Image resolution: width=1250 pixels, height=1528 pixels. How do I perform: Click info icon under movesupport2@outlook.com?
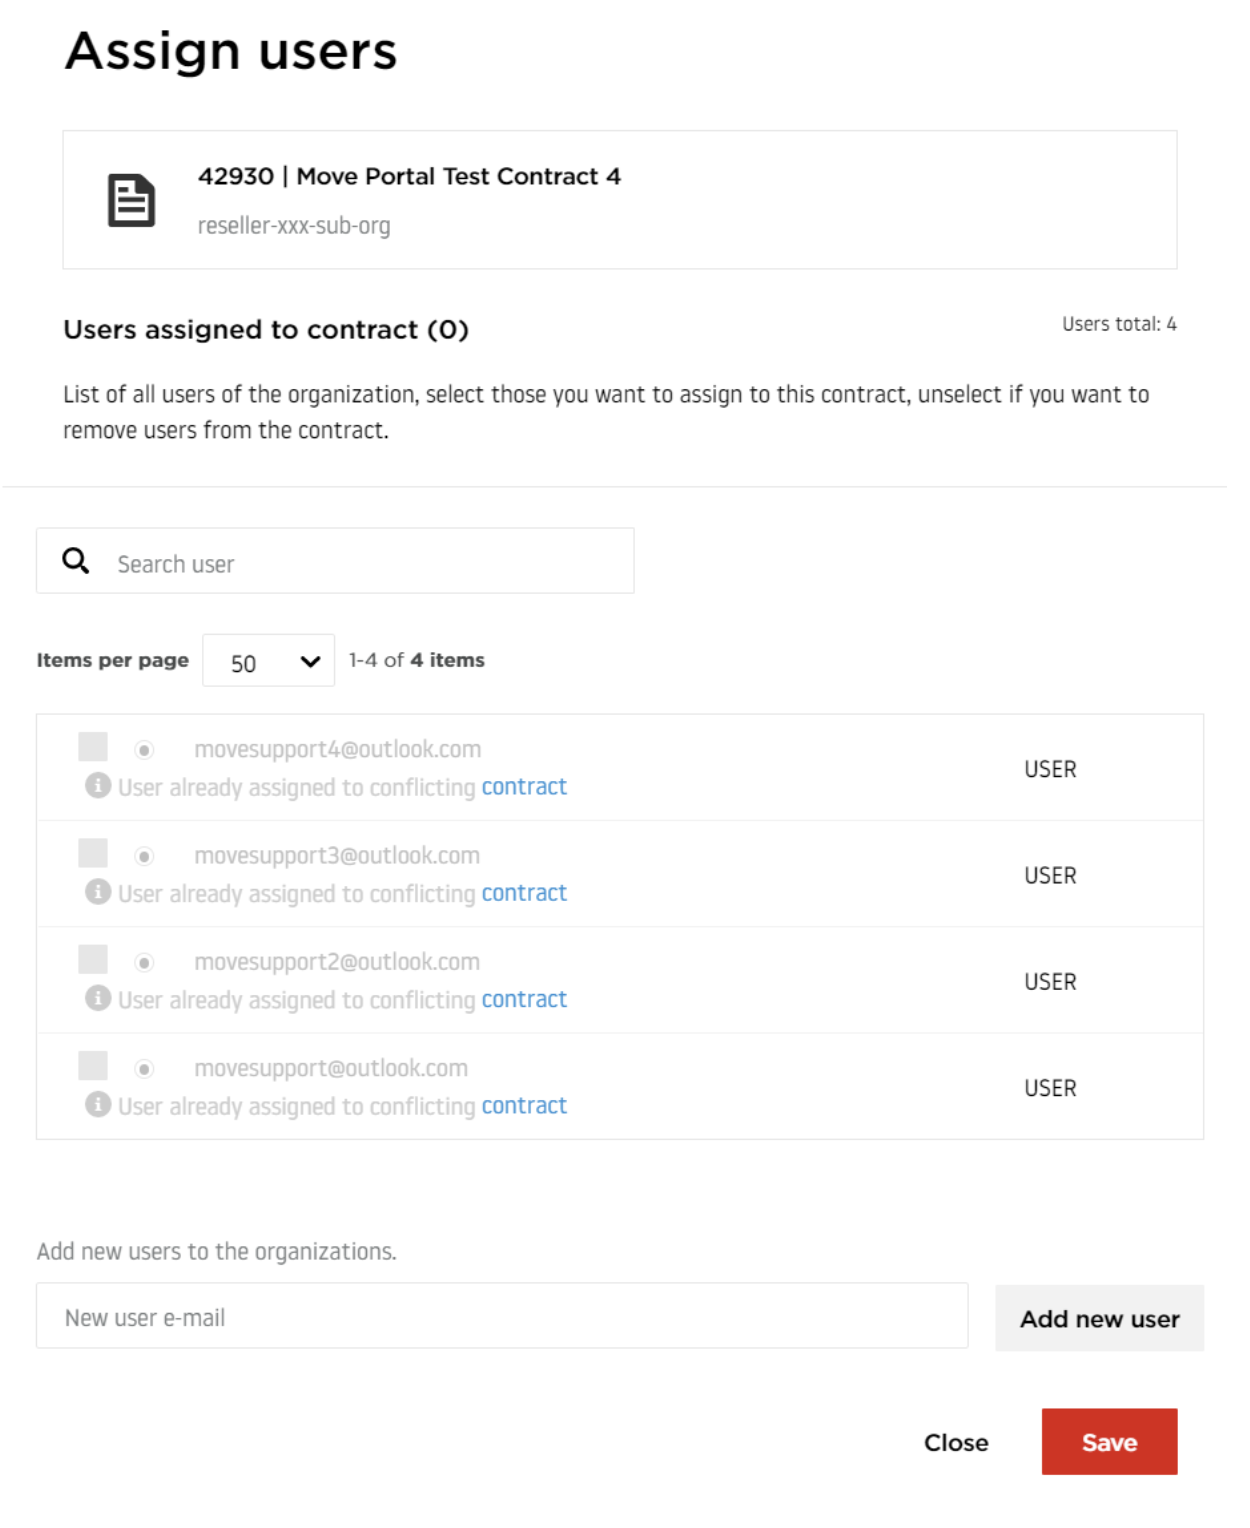coord(98,998)
